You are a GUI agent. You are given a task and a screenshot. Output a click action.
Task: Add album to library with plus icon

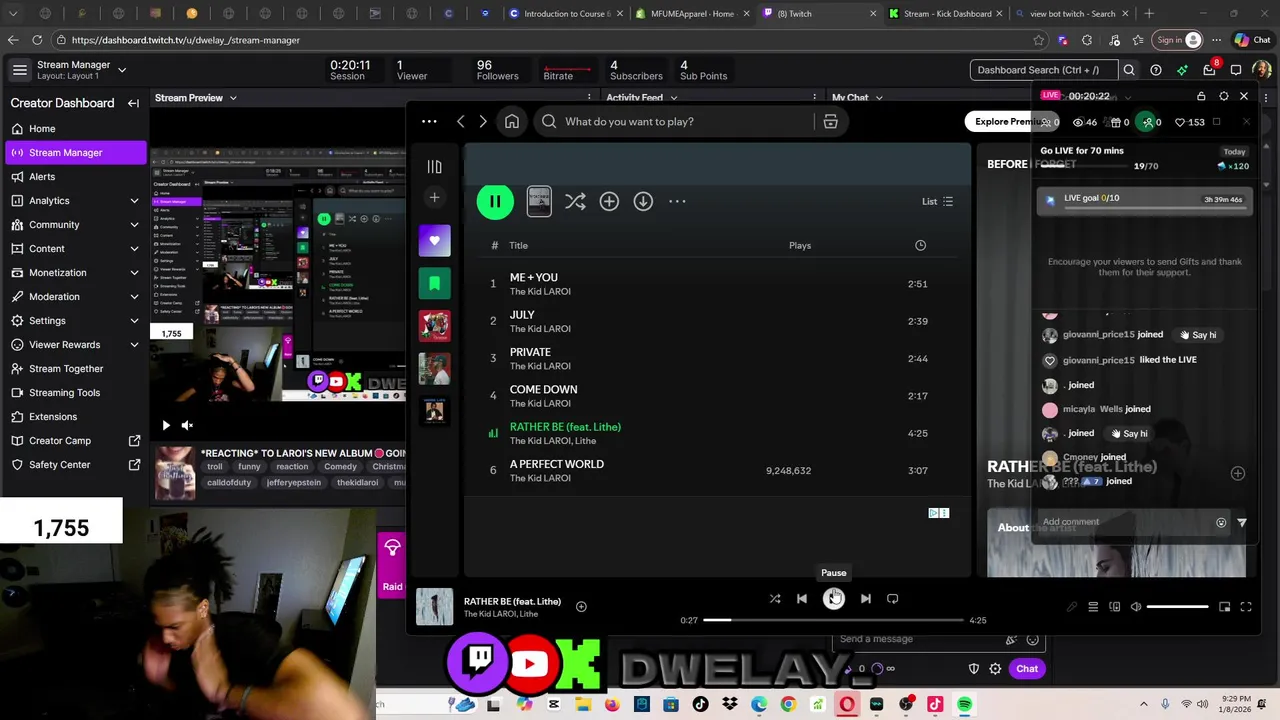pyautogui.click(x=609, y=201)
